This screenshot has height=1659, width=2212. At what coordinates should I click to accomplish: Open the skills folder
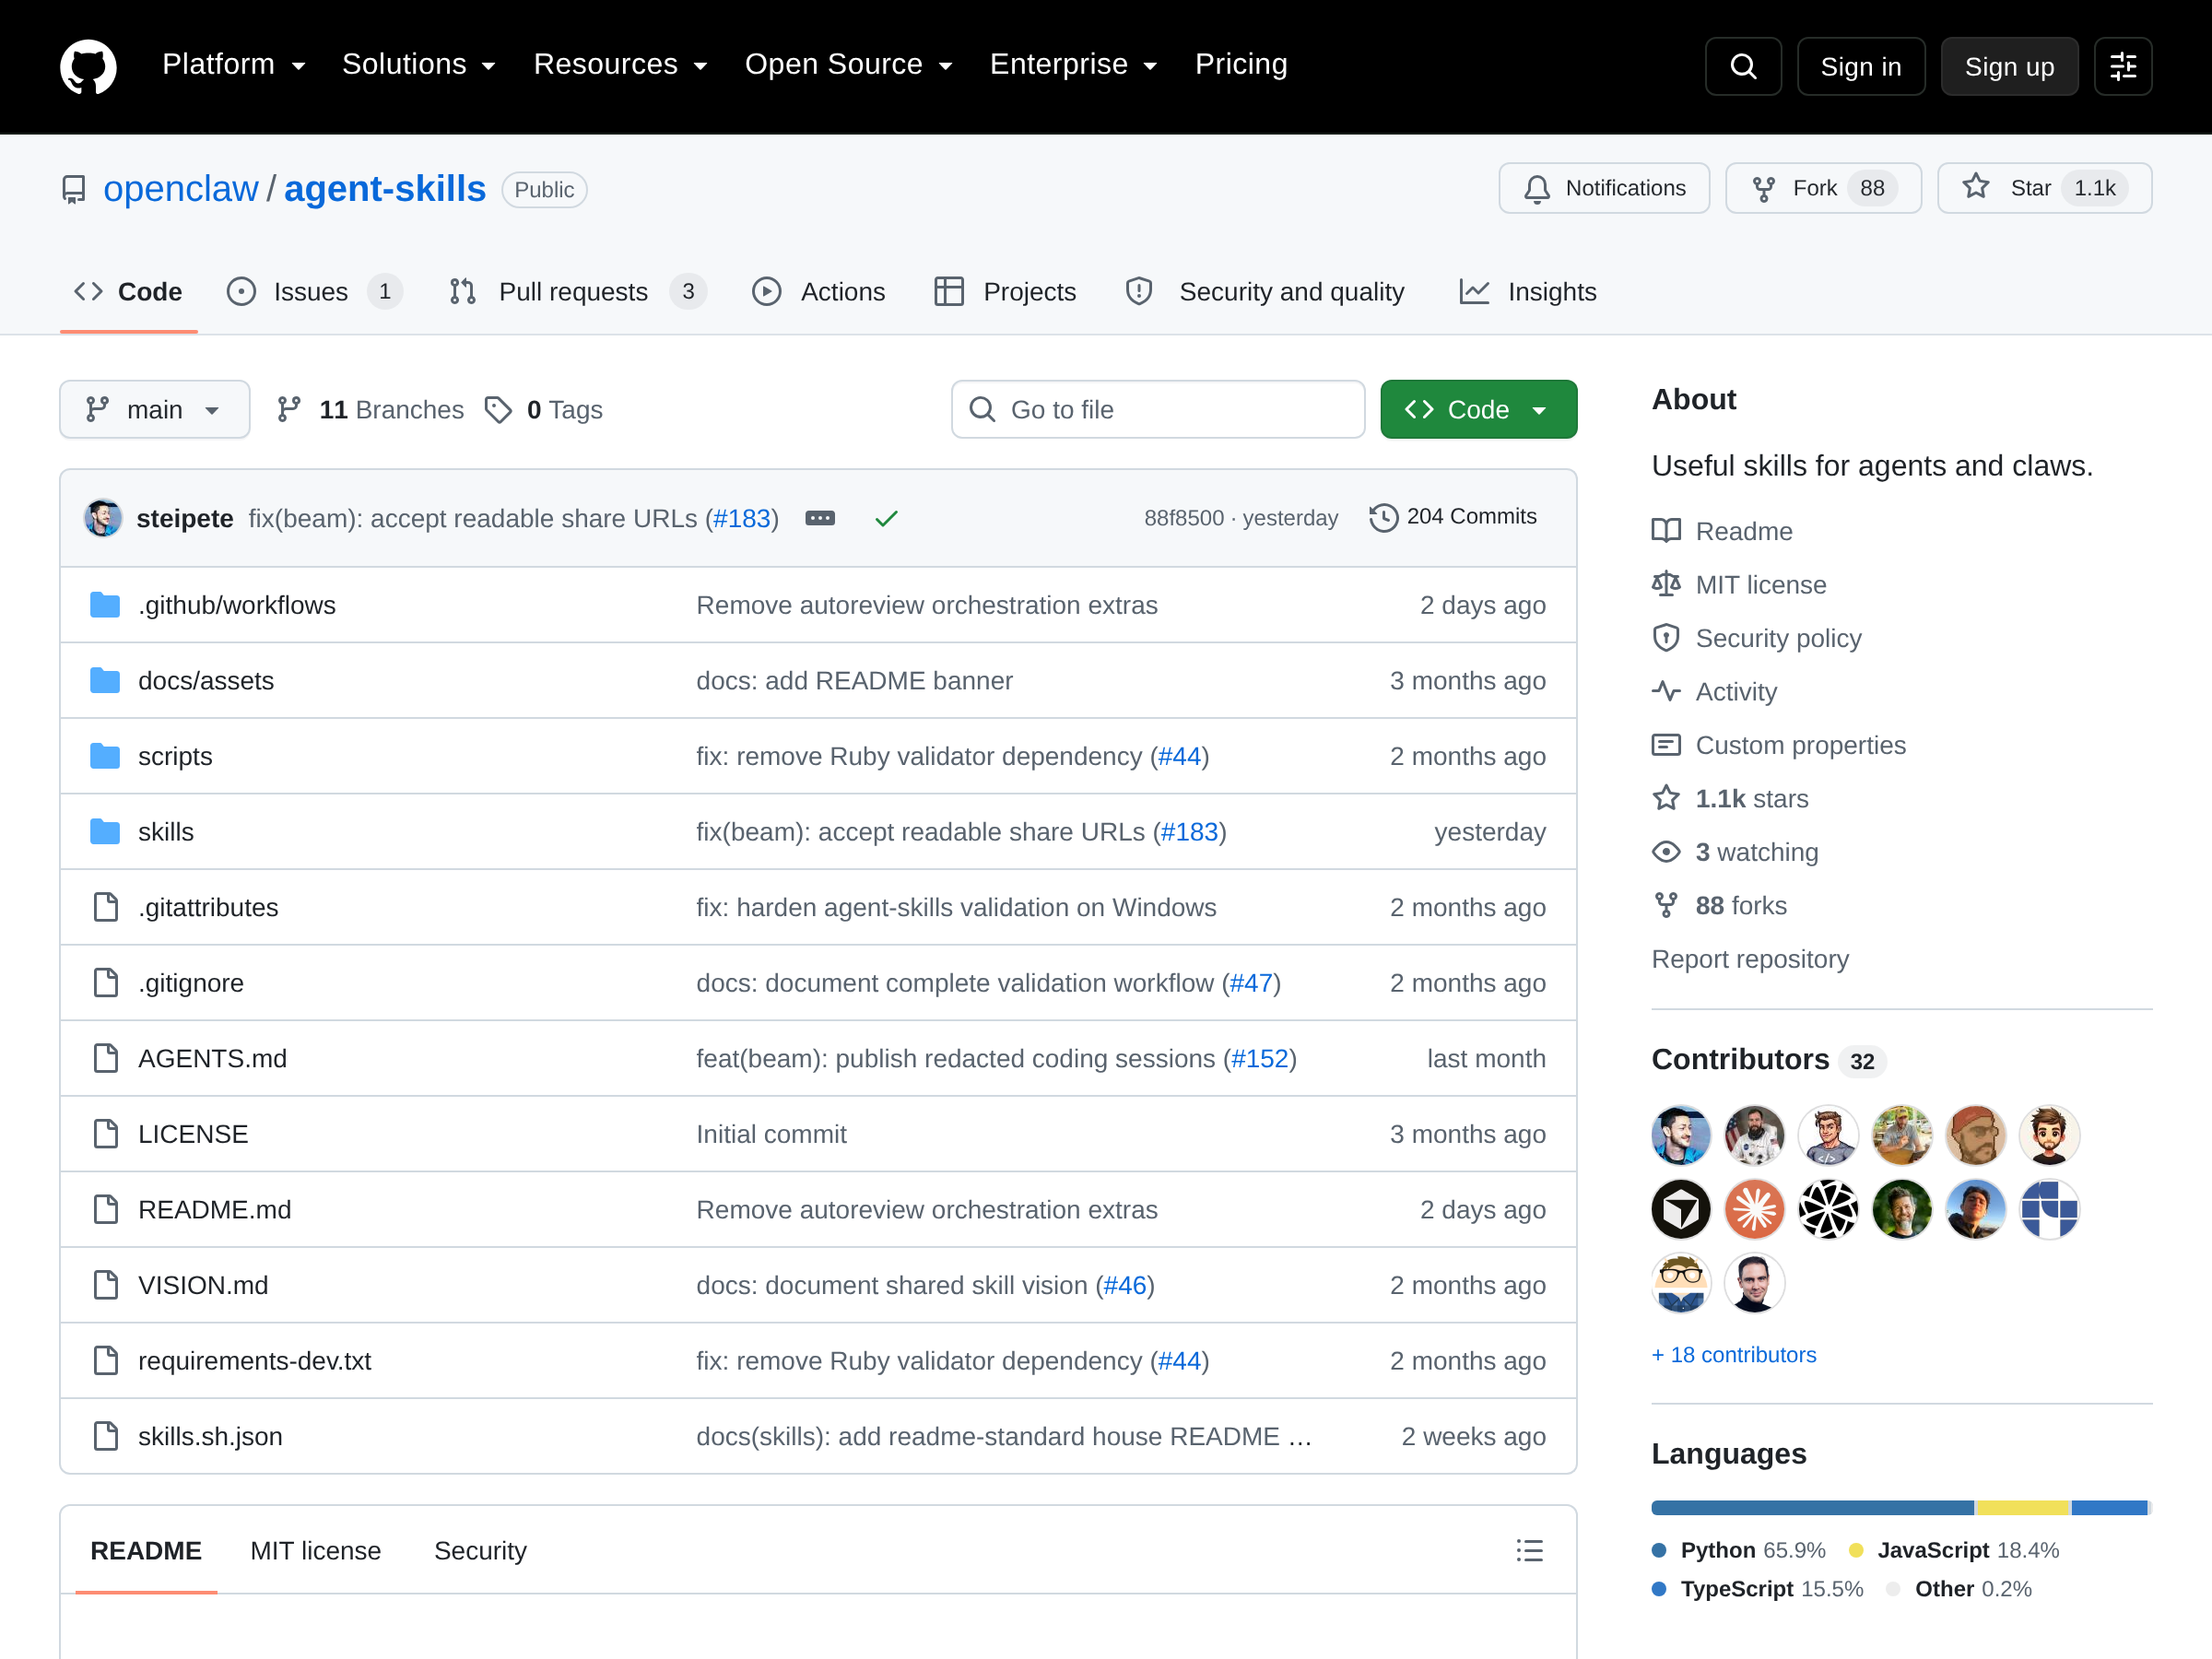pyautogui.click(x=166, y=831)
